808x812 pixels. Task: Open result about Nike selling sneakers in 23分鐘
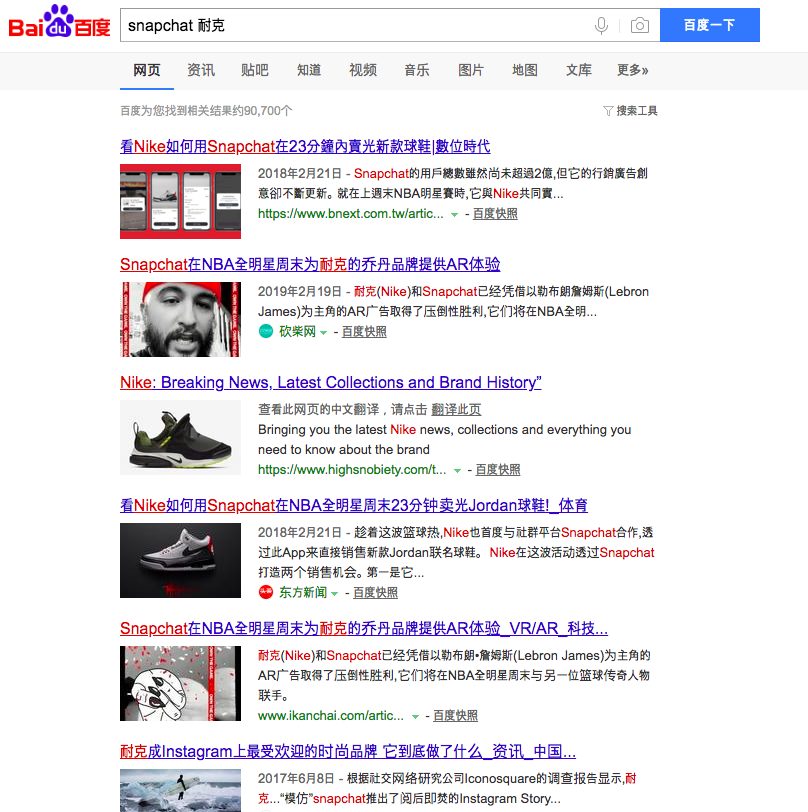(x=305, y=147)
